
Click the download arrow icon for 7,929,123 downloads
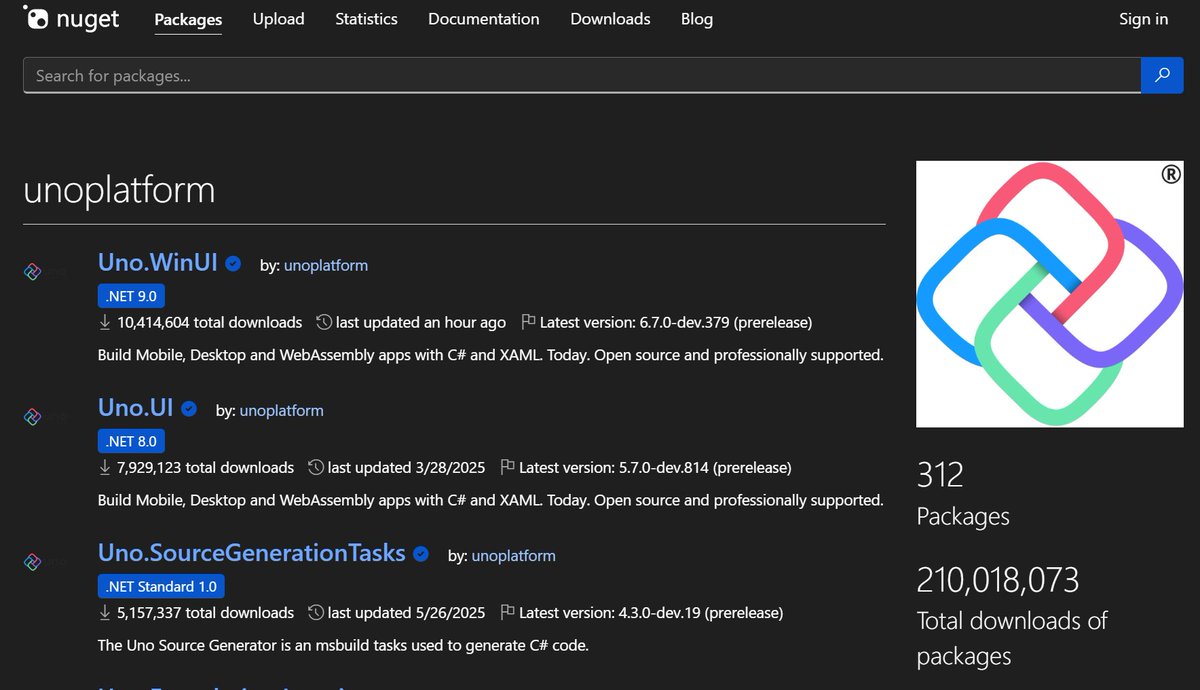coord(105,467)
